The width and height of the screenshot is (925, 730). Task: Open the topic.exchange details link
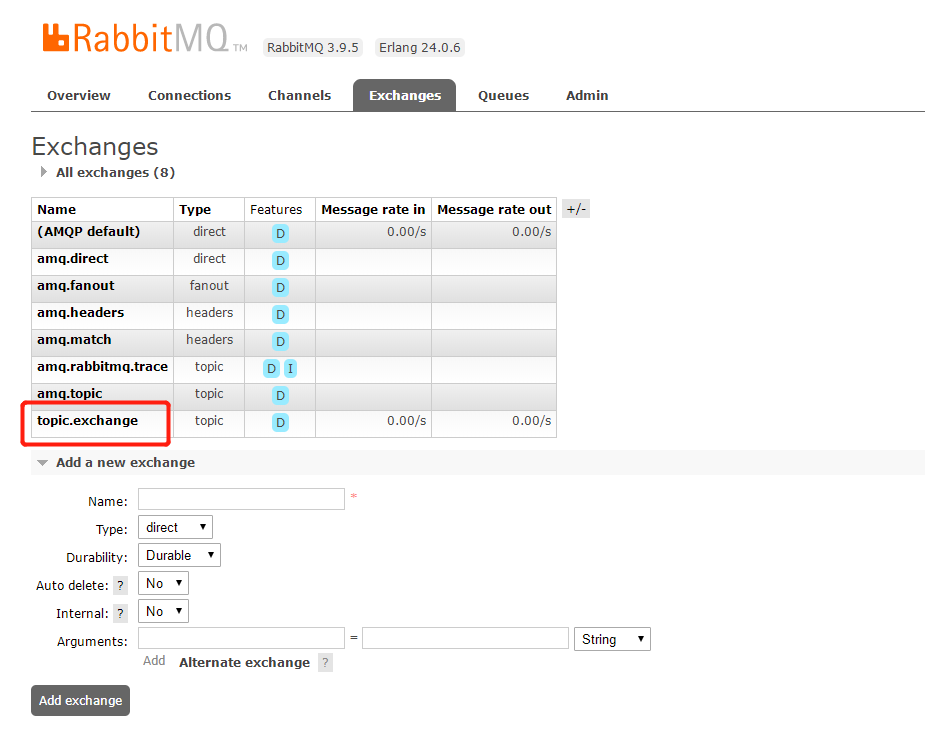coord(85,421)
